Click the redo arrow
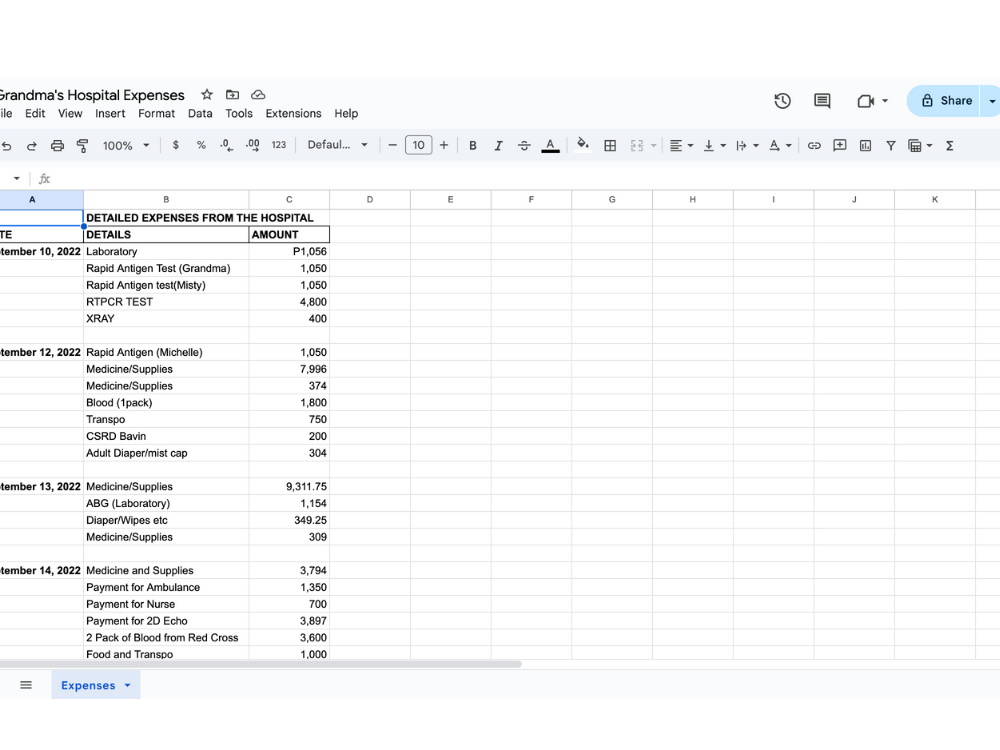The height and width of the screenshot is (750, 1000). (x=31, y=145)
